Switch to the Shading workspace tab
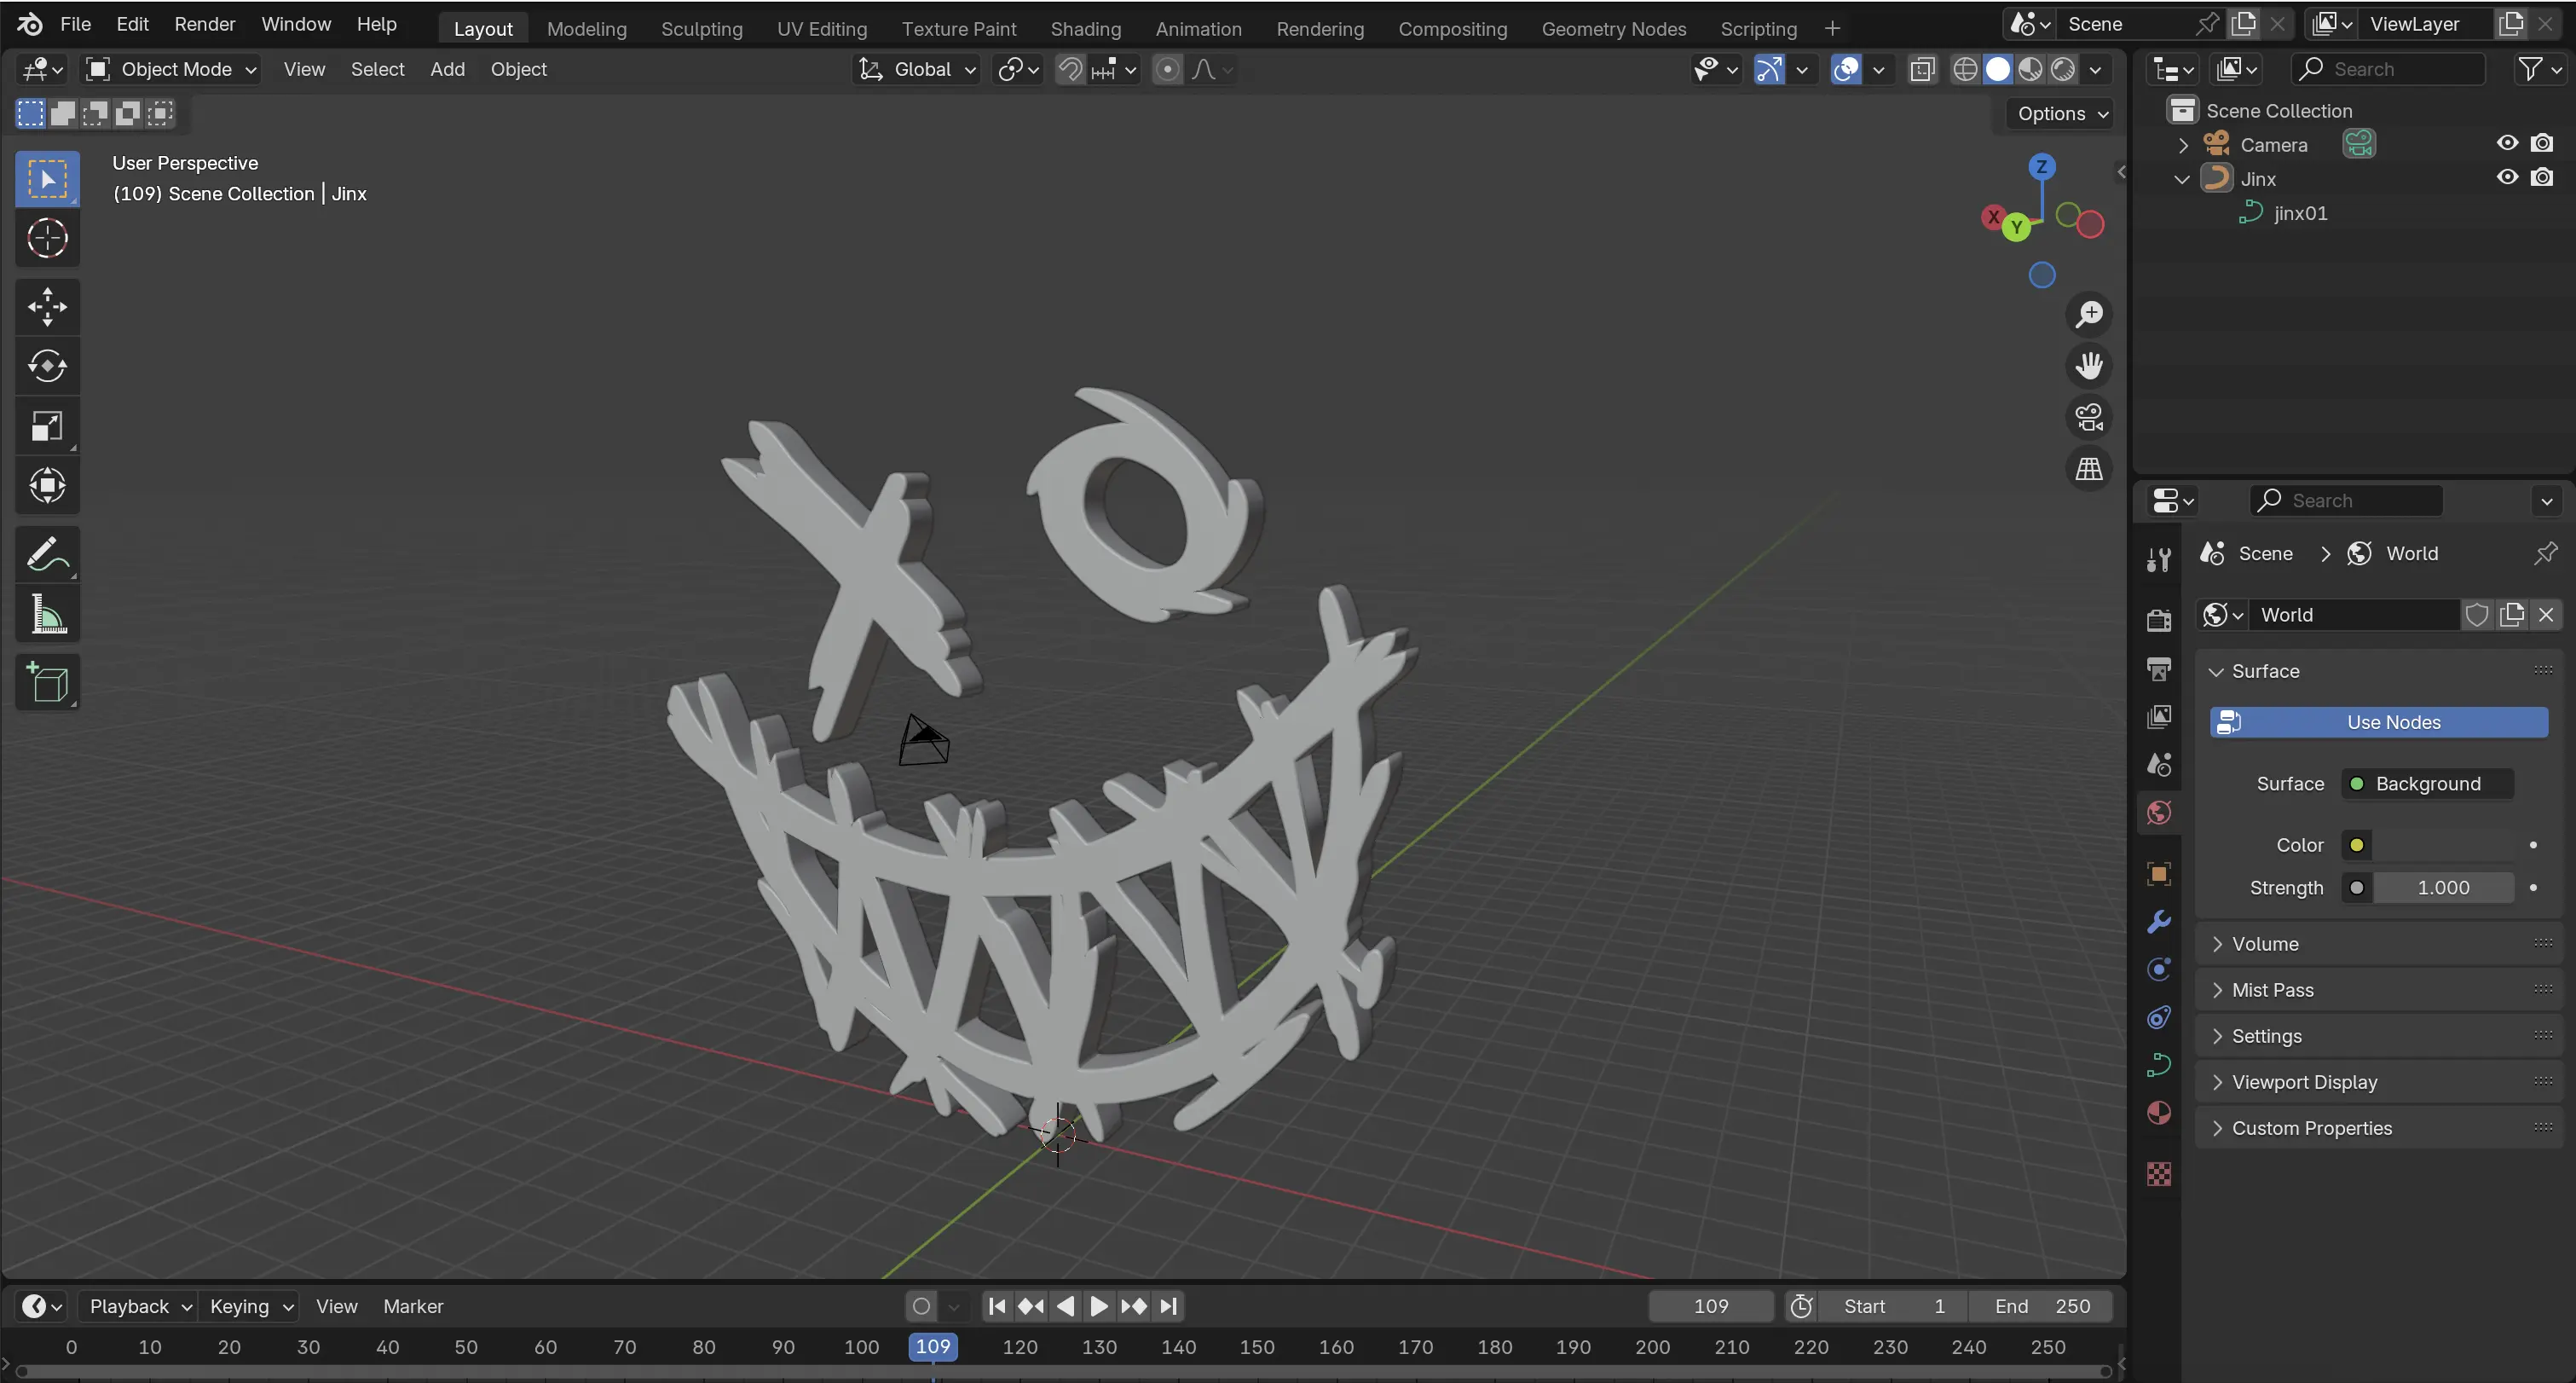 1085,29
